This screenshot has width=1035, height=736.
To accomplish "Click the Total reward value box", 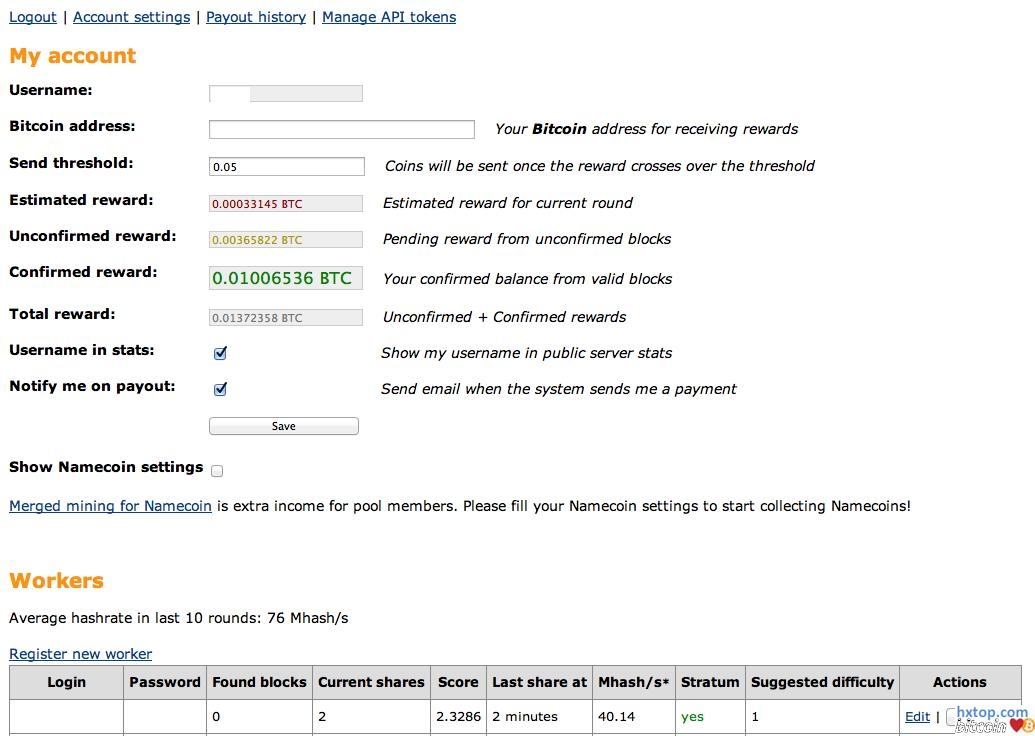I will (x=285, y=318).
